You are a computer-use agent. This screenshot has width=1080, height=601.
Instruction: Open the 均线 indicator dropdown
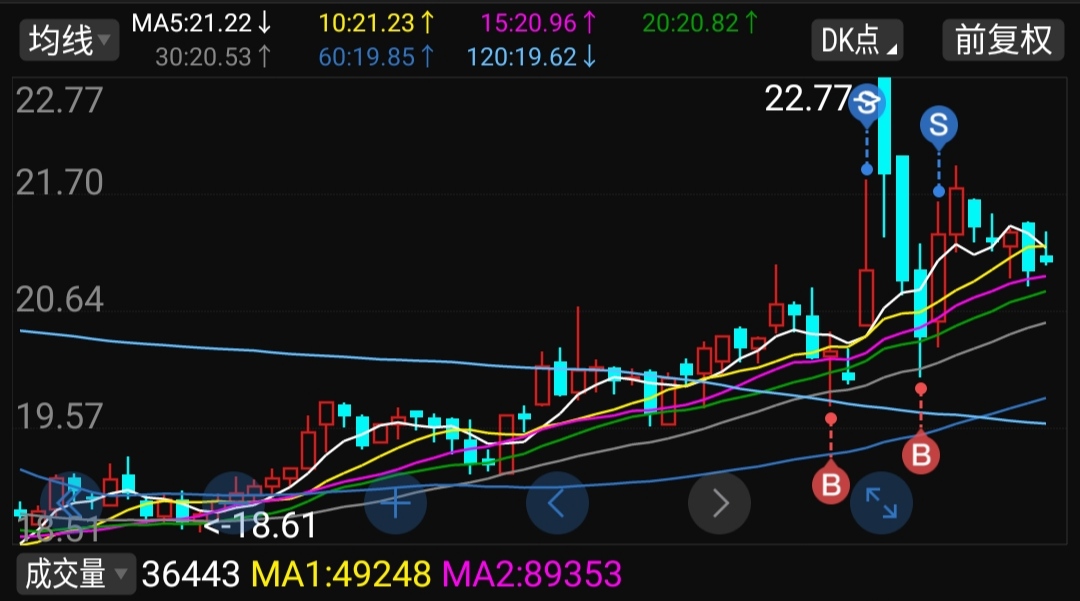coord(69,40)
